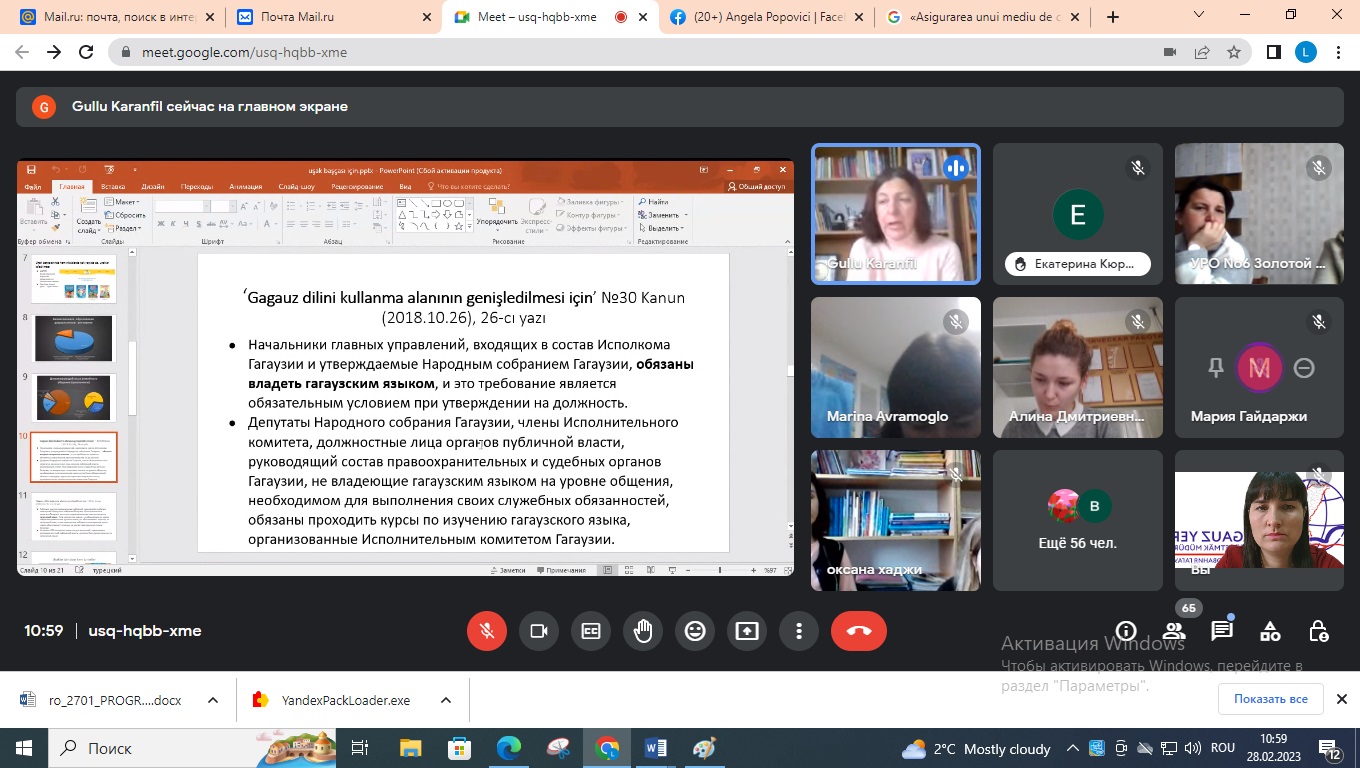Select Marina Avramoglo's video tile
The width and height of the screenshot is (1360, 768).
tap(896, 367)
